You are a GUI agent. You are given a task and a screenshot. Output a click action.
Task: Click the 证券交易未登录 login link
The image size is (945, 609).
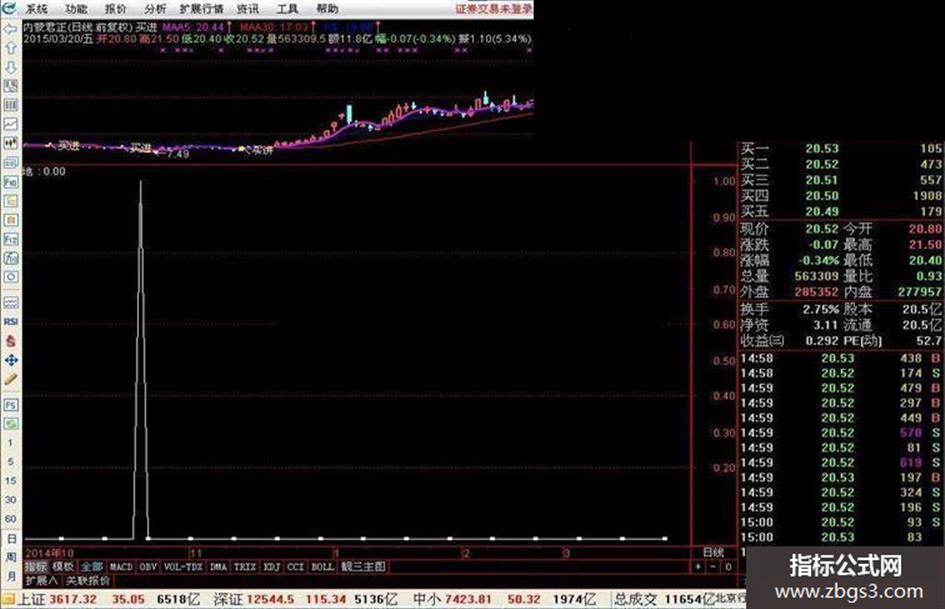pyautogui.click(x=494, y=8)
